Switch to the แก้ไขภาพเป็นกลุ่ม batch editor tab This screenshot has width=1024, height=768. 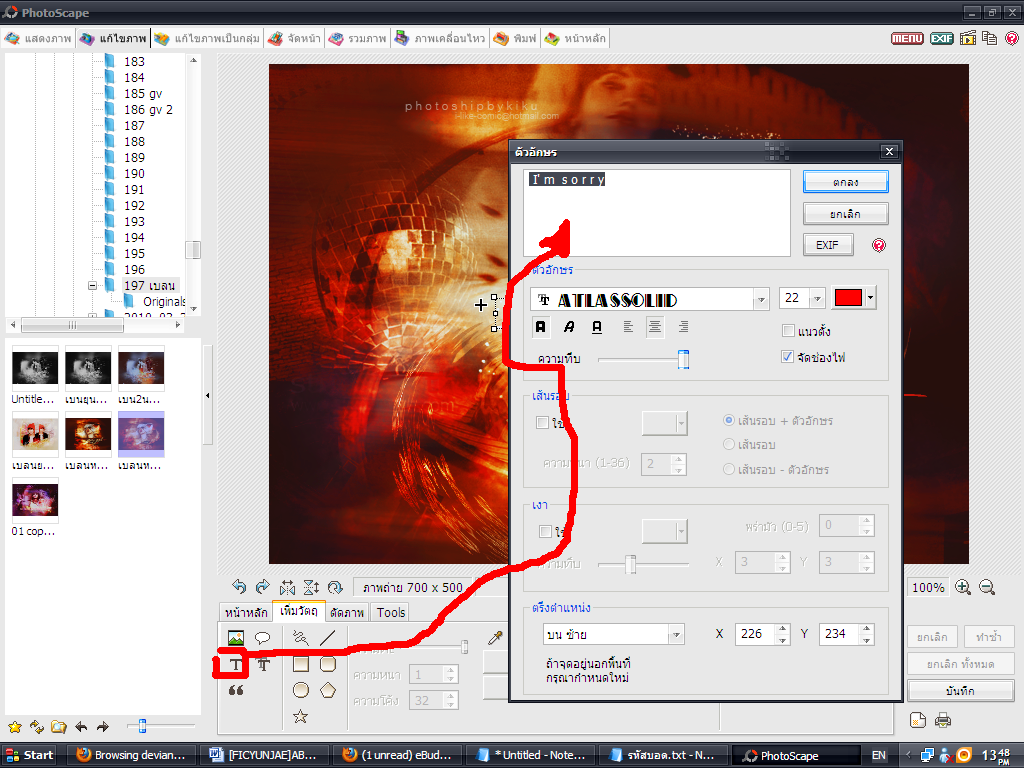click(206, 39)
